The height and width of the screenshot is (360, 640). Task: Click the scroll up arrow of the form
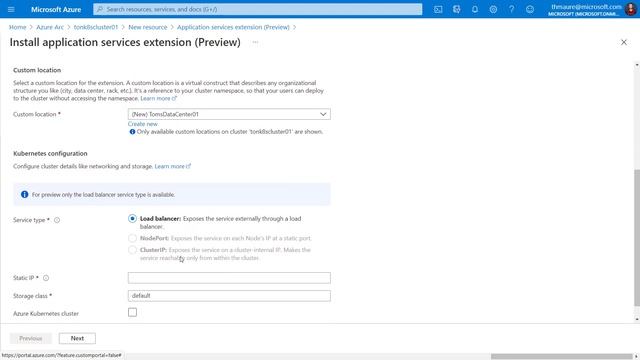coord(637,65)
